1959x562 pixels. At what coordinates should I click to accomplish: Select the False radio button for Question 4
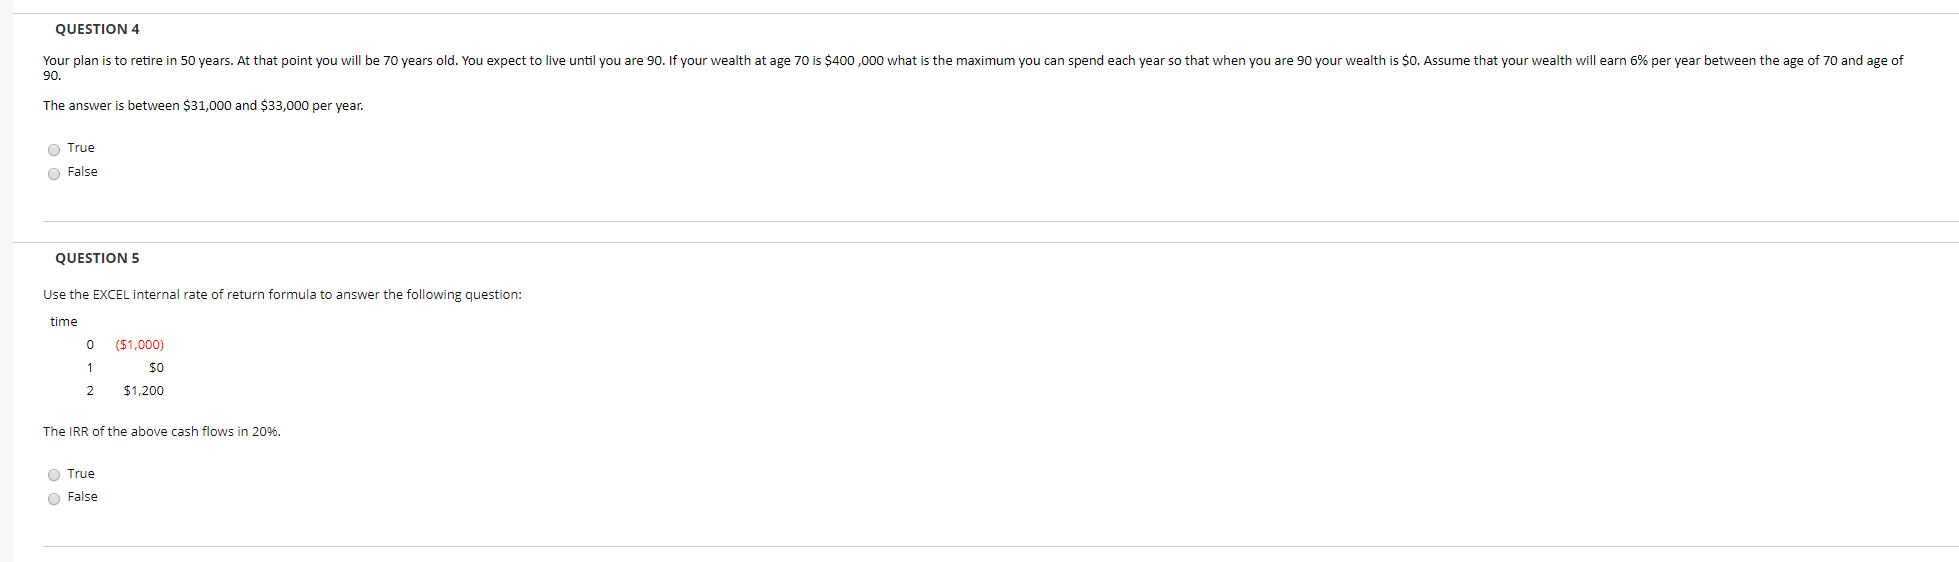(x=54, y=174)
